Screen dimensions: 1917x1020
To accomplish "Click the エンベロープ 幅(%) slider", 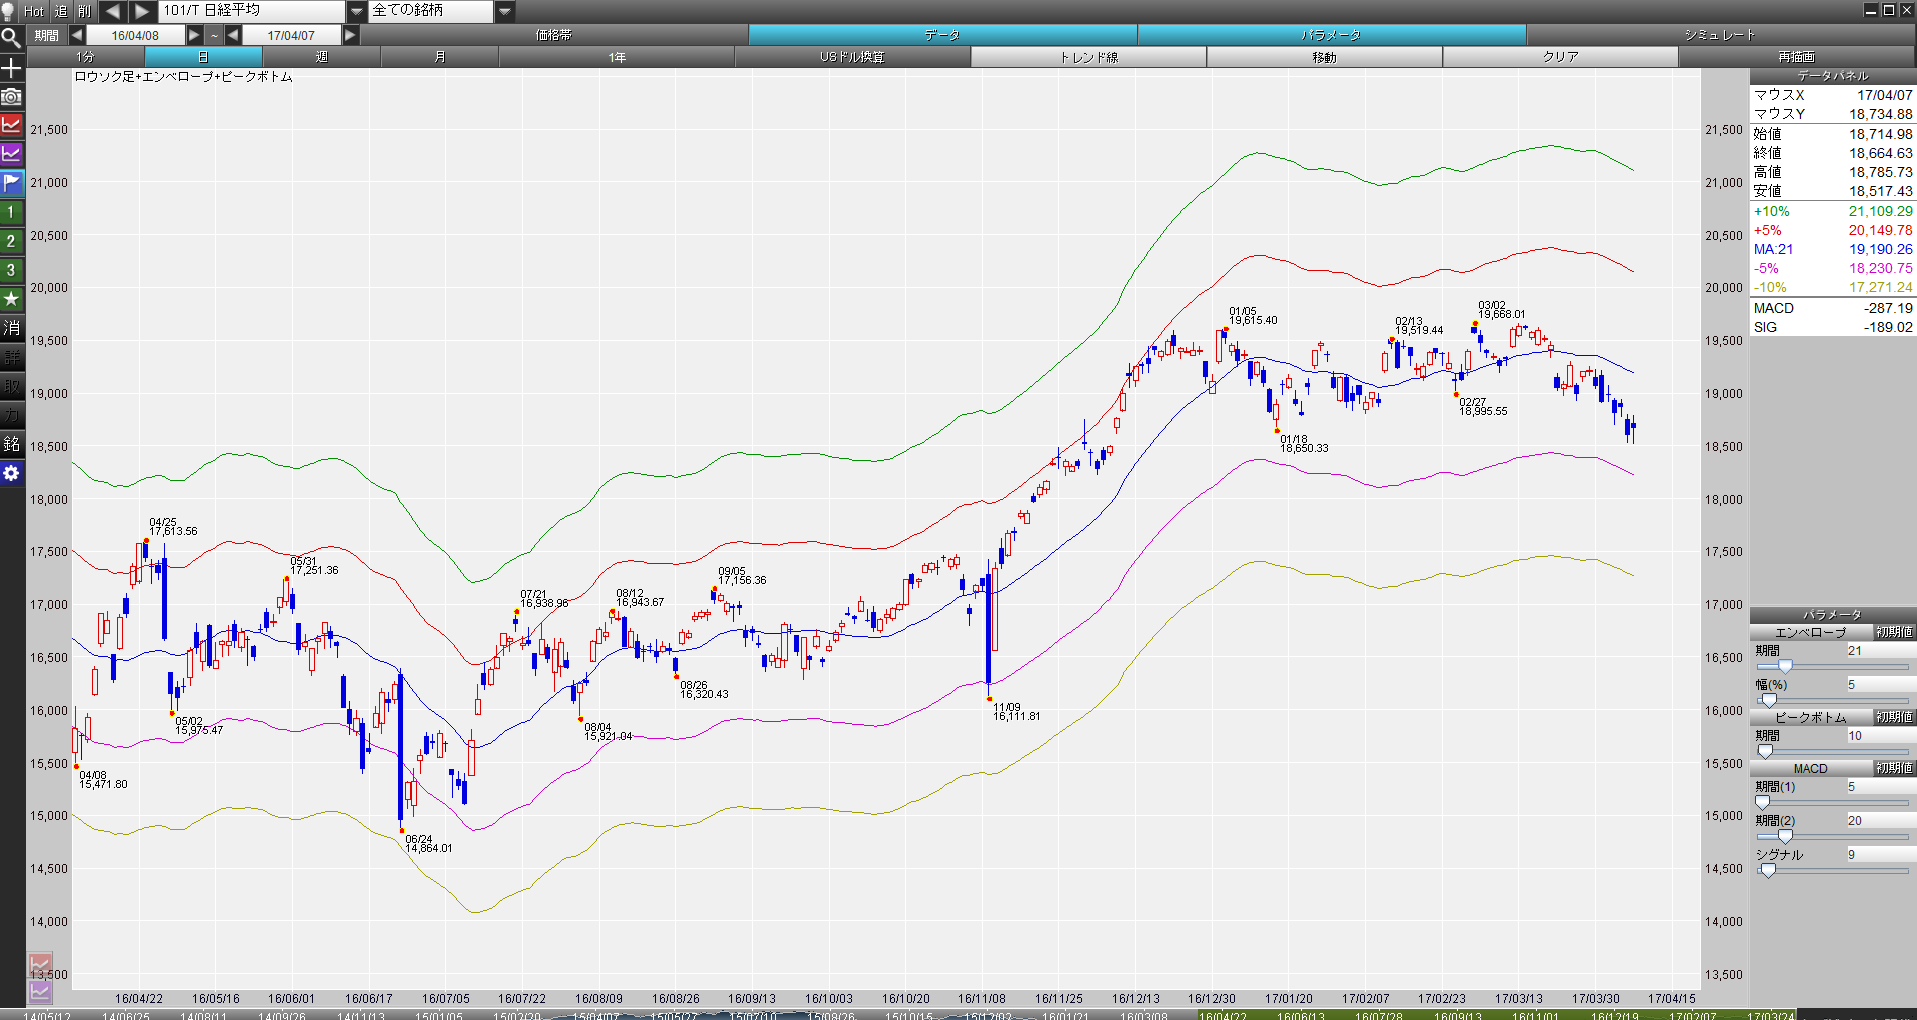I will pyautogui.click(x=1832, y=700).
